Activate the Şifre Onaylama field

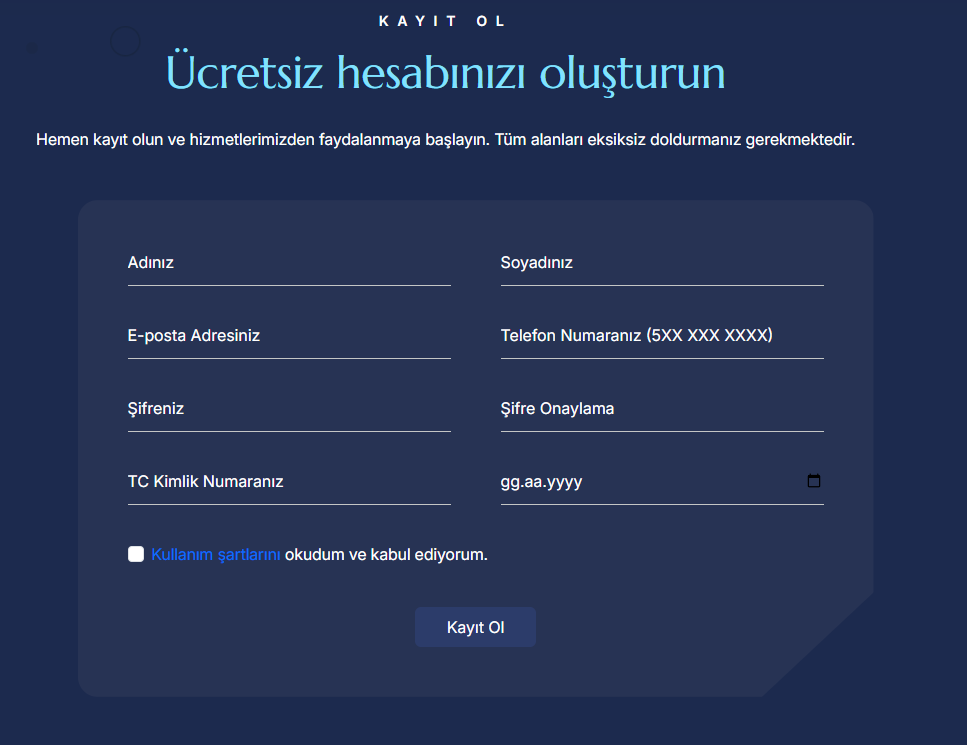[662, 410]
